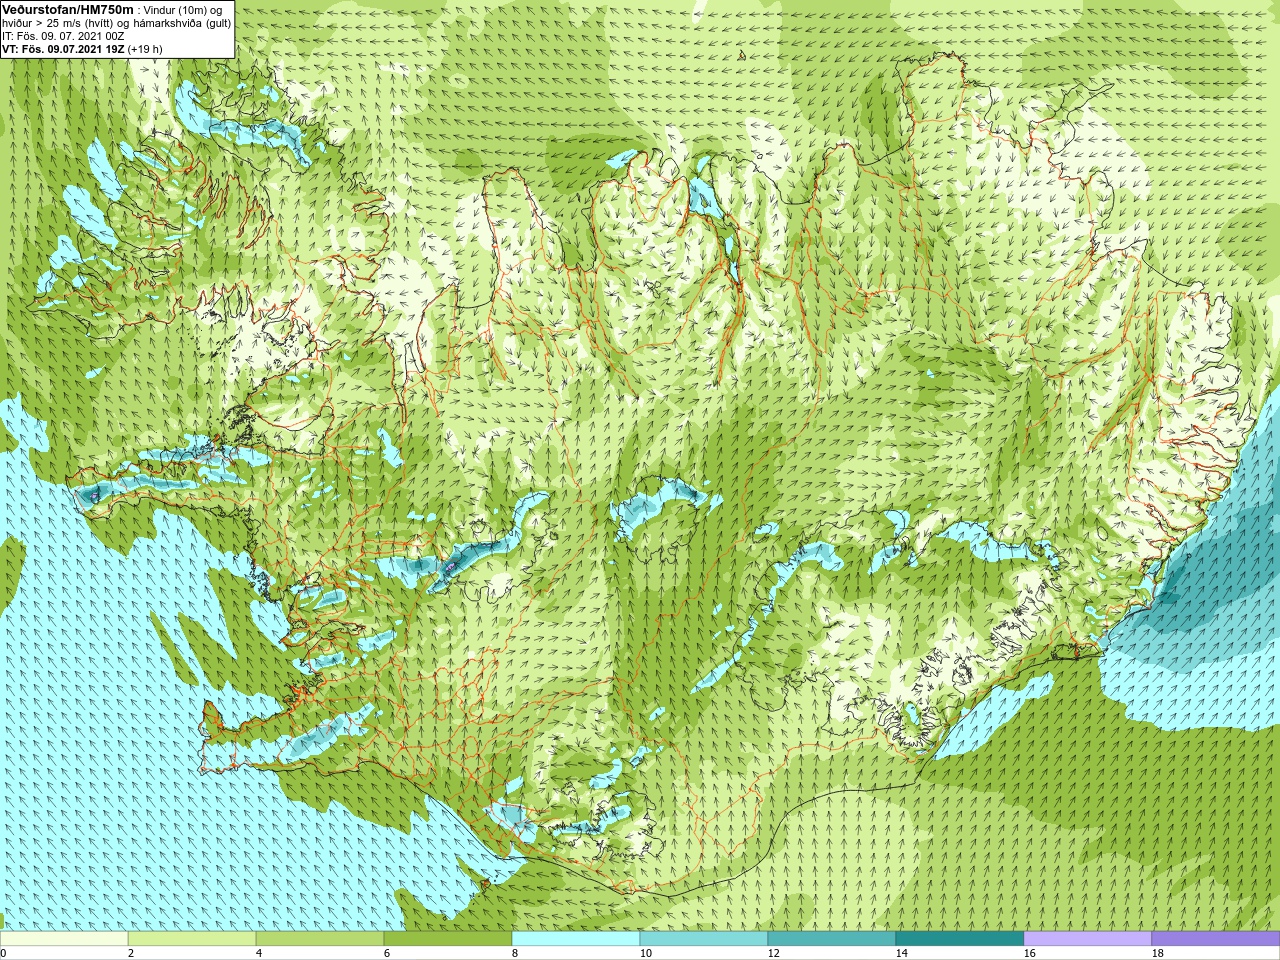
Task: Click the legend scale label '2'
Action: pyautogui.click(x=131, y=953)
